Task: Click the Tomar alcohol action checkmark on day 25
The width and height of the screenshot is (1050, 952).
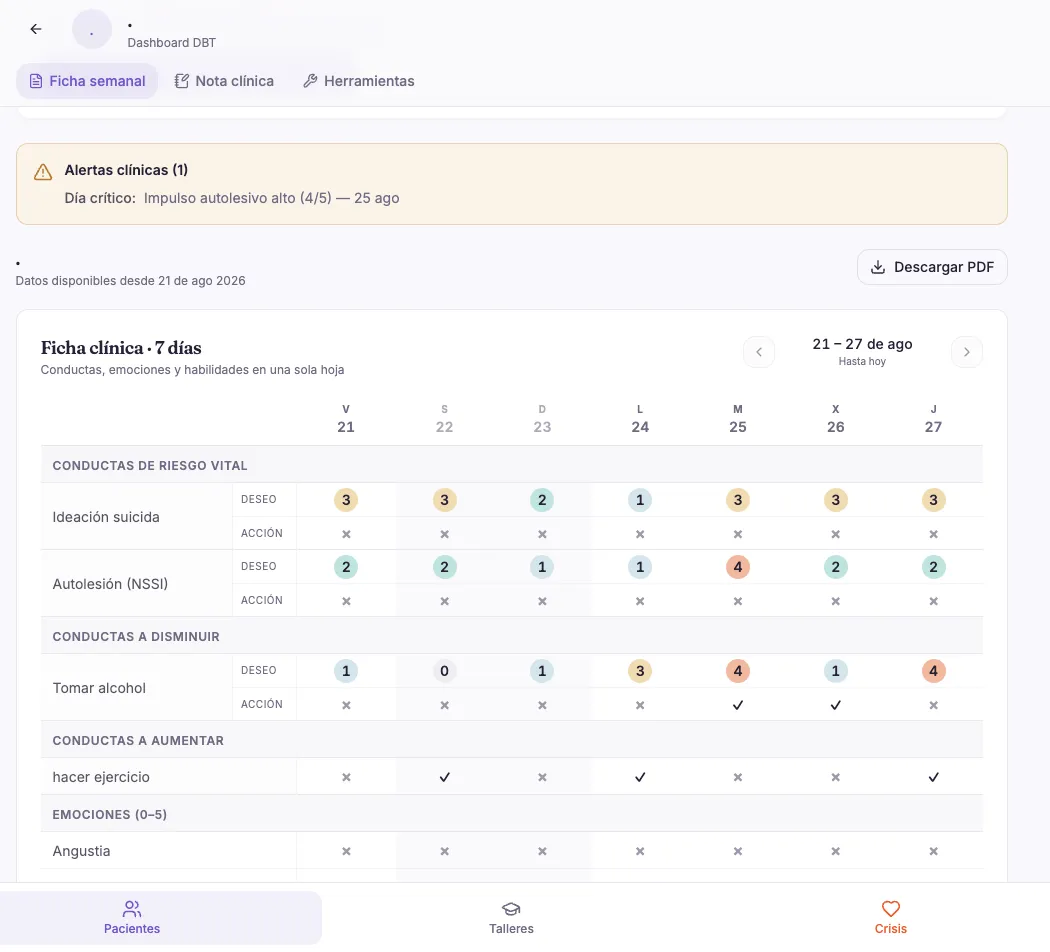Action: tap(737, 705)
